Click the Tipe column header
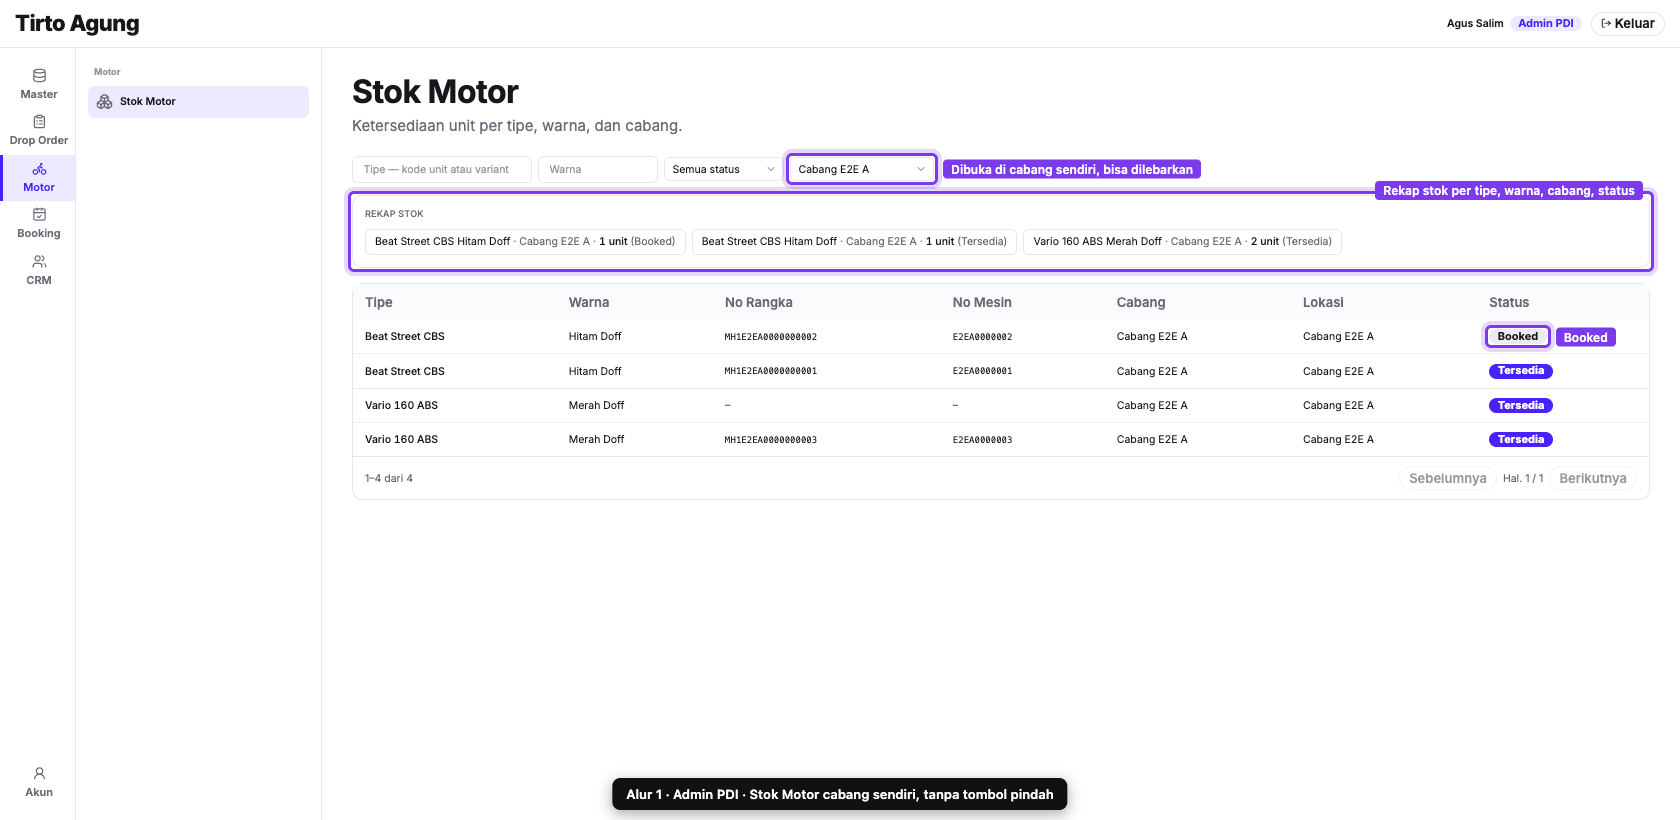This screenshot has width=1680, height=820. coord(378,302)
